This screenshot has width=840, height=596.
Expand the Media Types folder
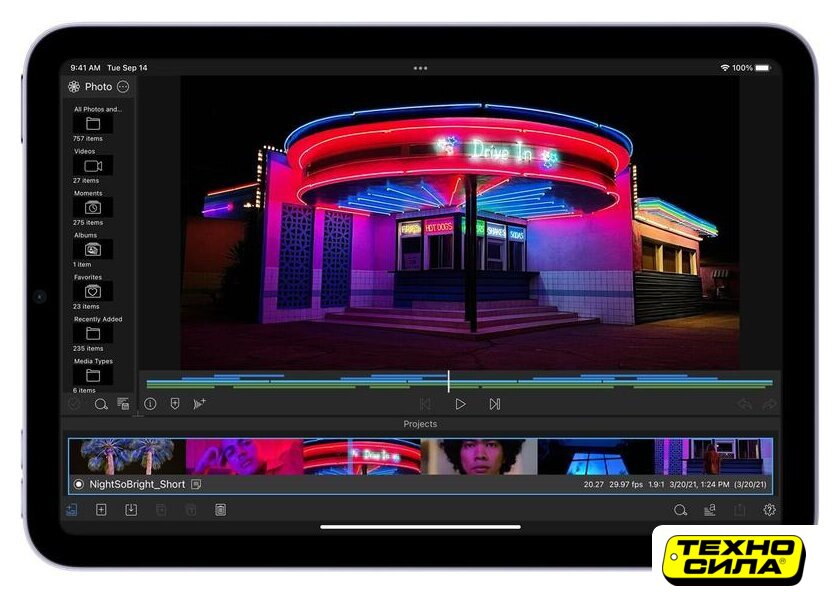click(x=93, y=375)
